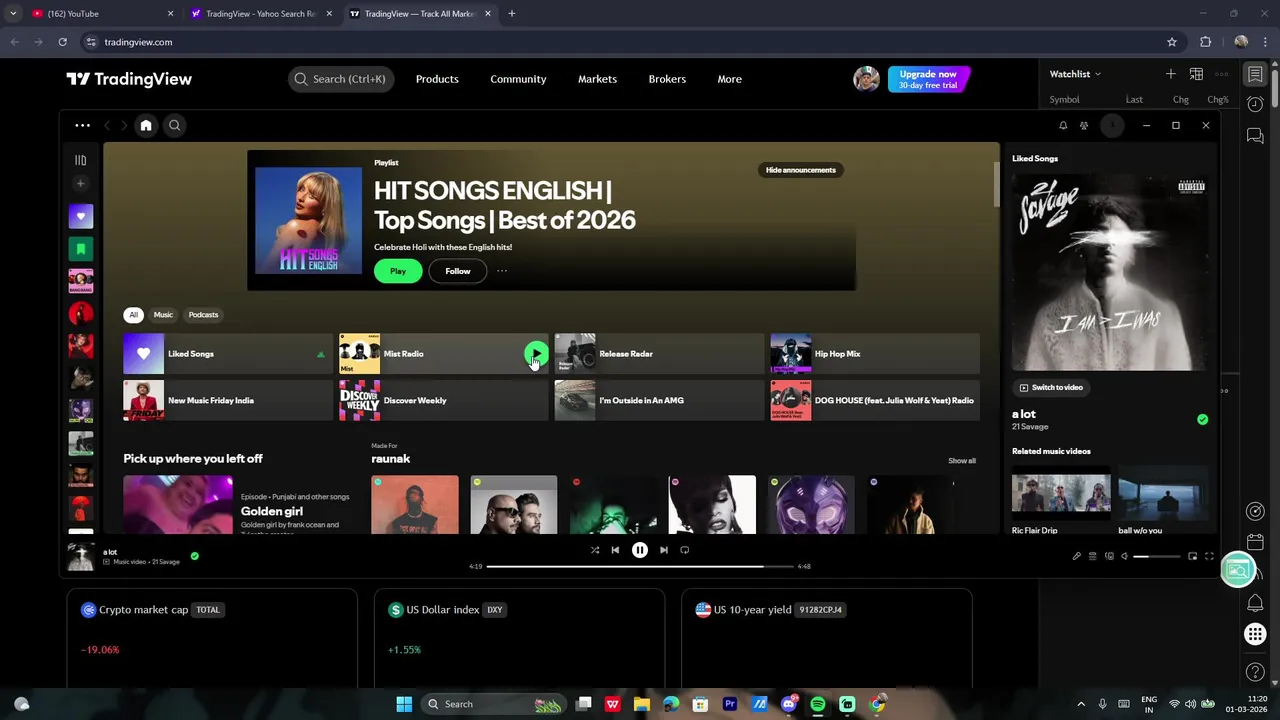
Task: Open Spotify from the Windows taskbar
Action: 818,704
